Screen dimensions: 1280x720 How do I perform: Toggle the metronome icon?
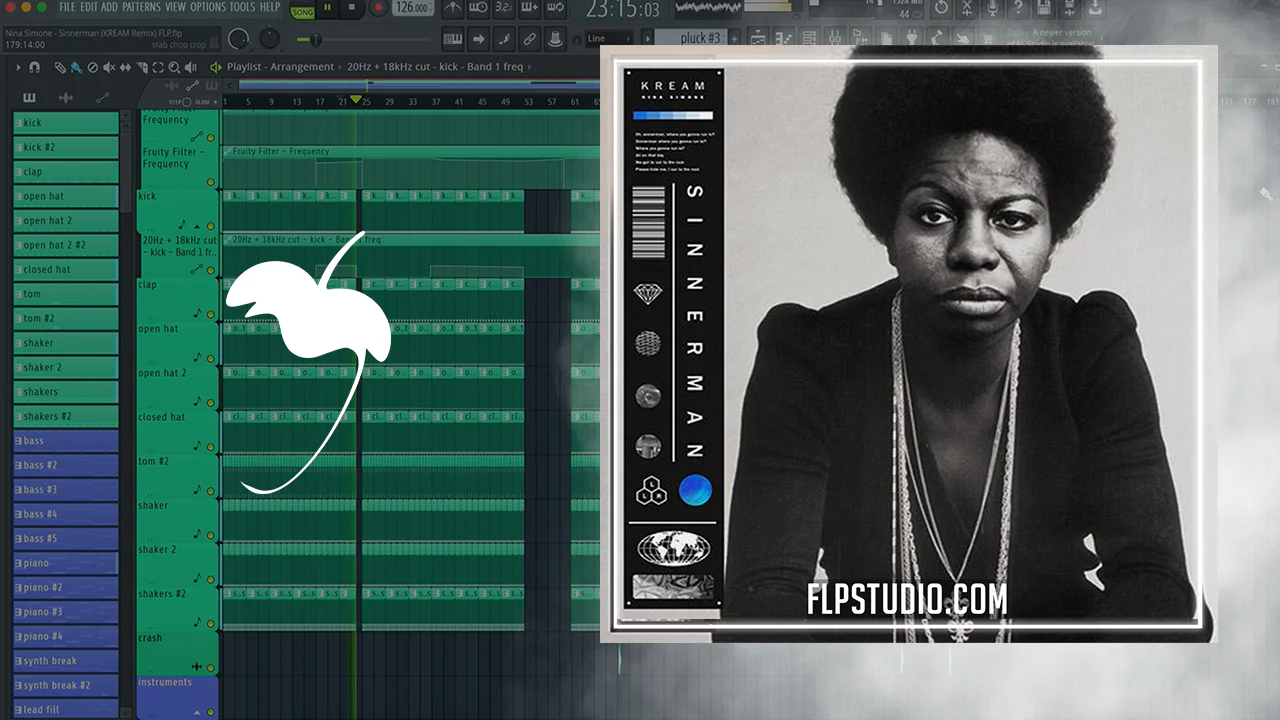pyautogui.click(x=453, y=8)
